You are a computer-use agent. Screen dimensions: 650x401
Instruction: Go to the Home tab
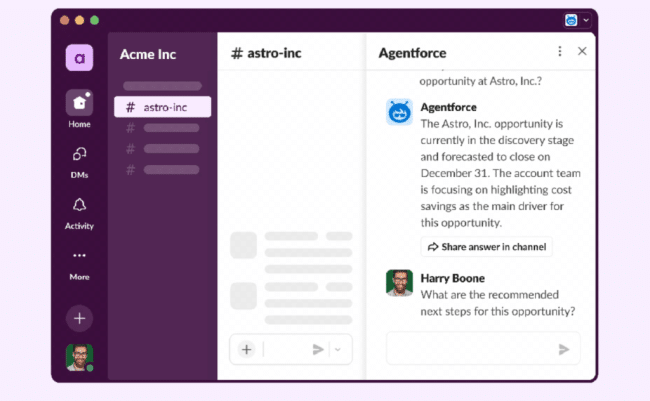[x=79, y=109]
